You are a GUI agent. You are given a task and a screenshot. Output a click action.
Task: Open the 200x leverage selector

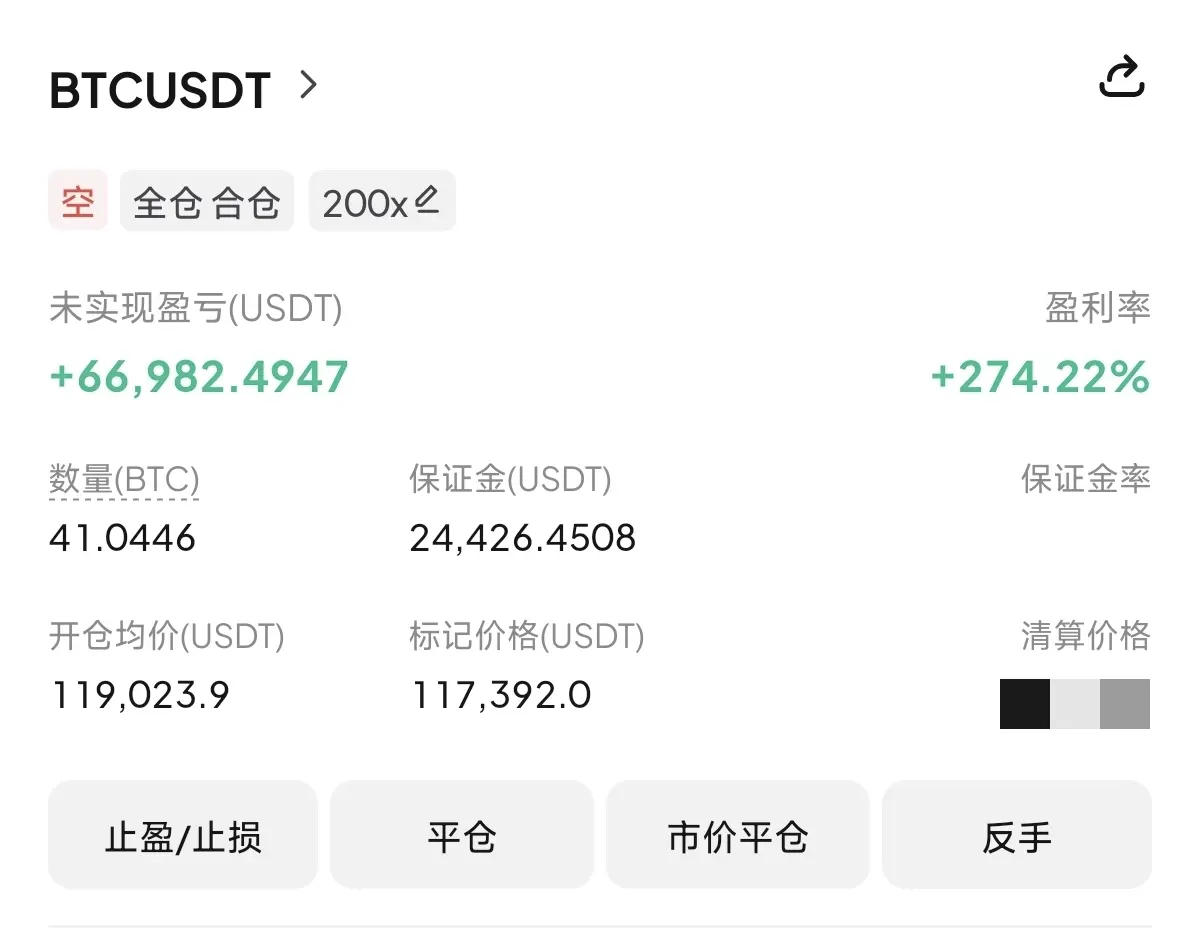pos(382,201)
